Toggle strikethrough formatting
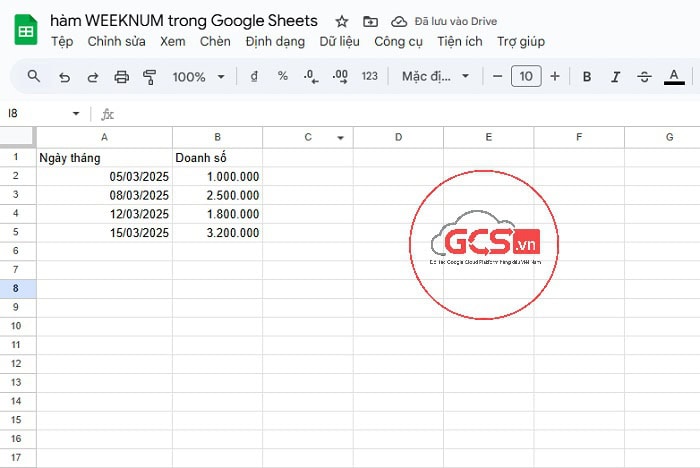 pos(644,76)
